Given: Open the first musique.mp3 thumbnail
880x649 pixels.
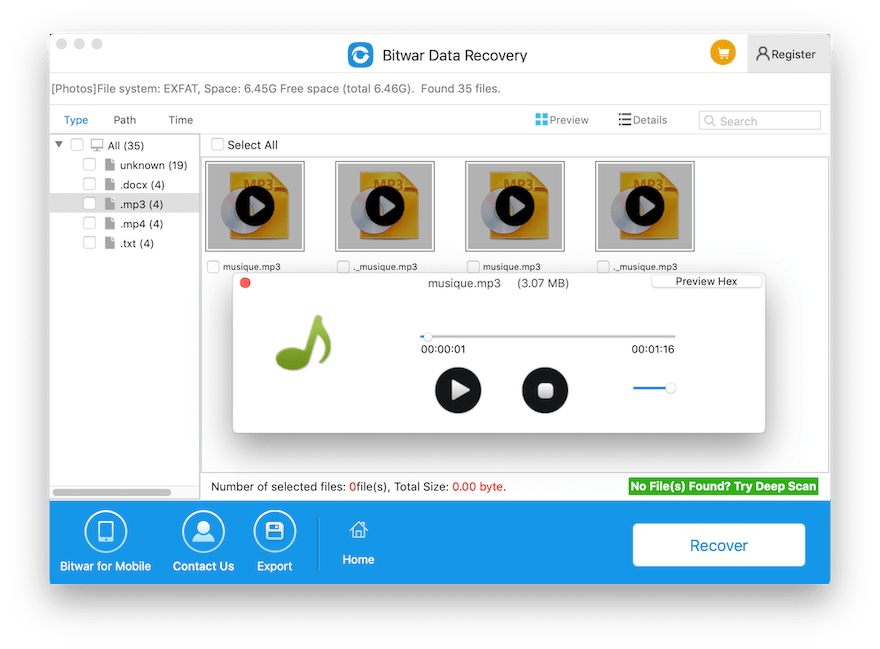Looking at the screenshot, I should pos(255,206).
